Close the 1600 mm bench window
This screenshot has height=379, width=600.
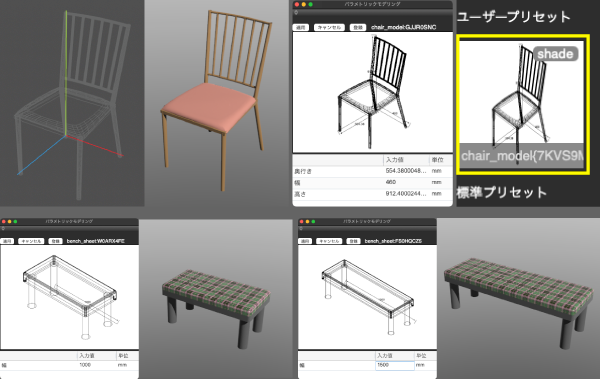pyautogui.click(x=302, y=221)
